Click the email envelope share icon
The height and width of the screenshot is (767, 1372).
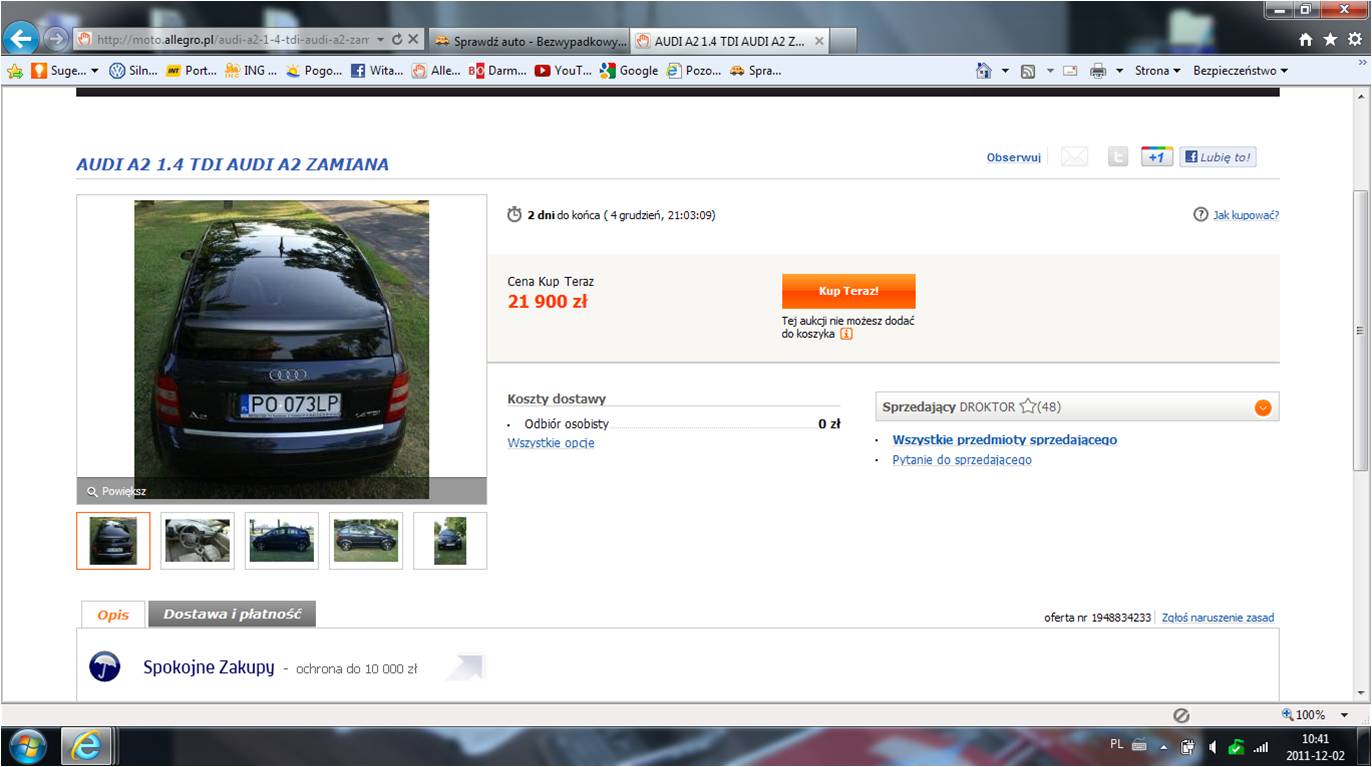point(1074,157)
